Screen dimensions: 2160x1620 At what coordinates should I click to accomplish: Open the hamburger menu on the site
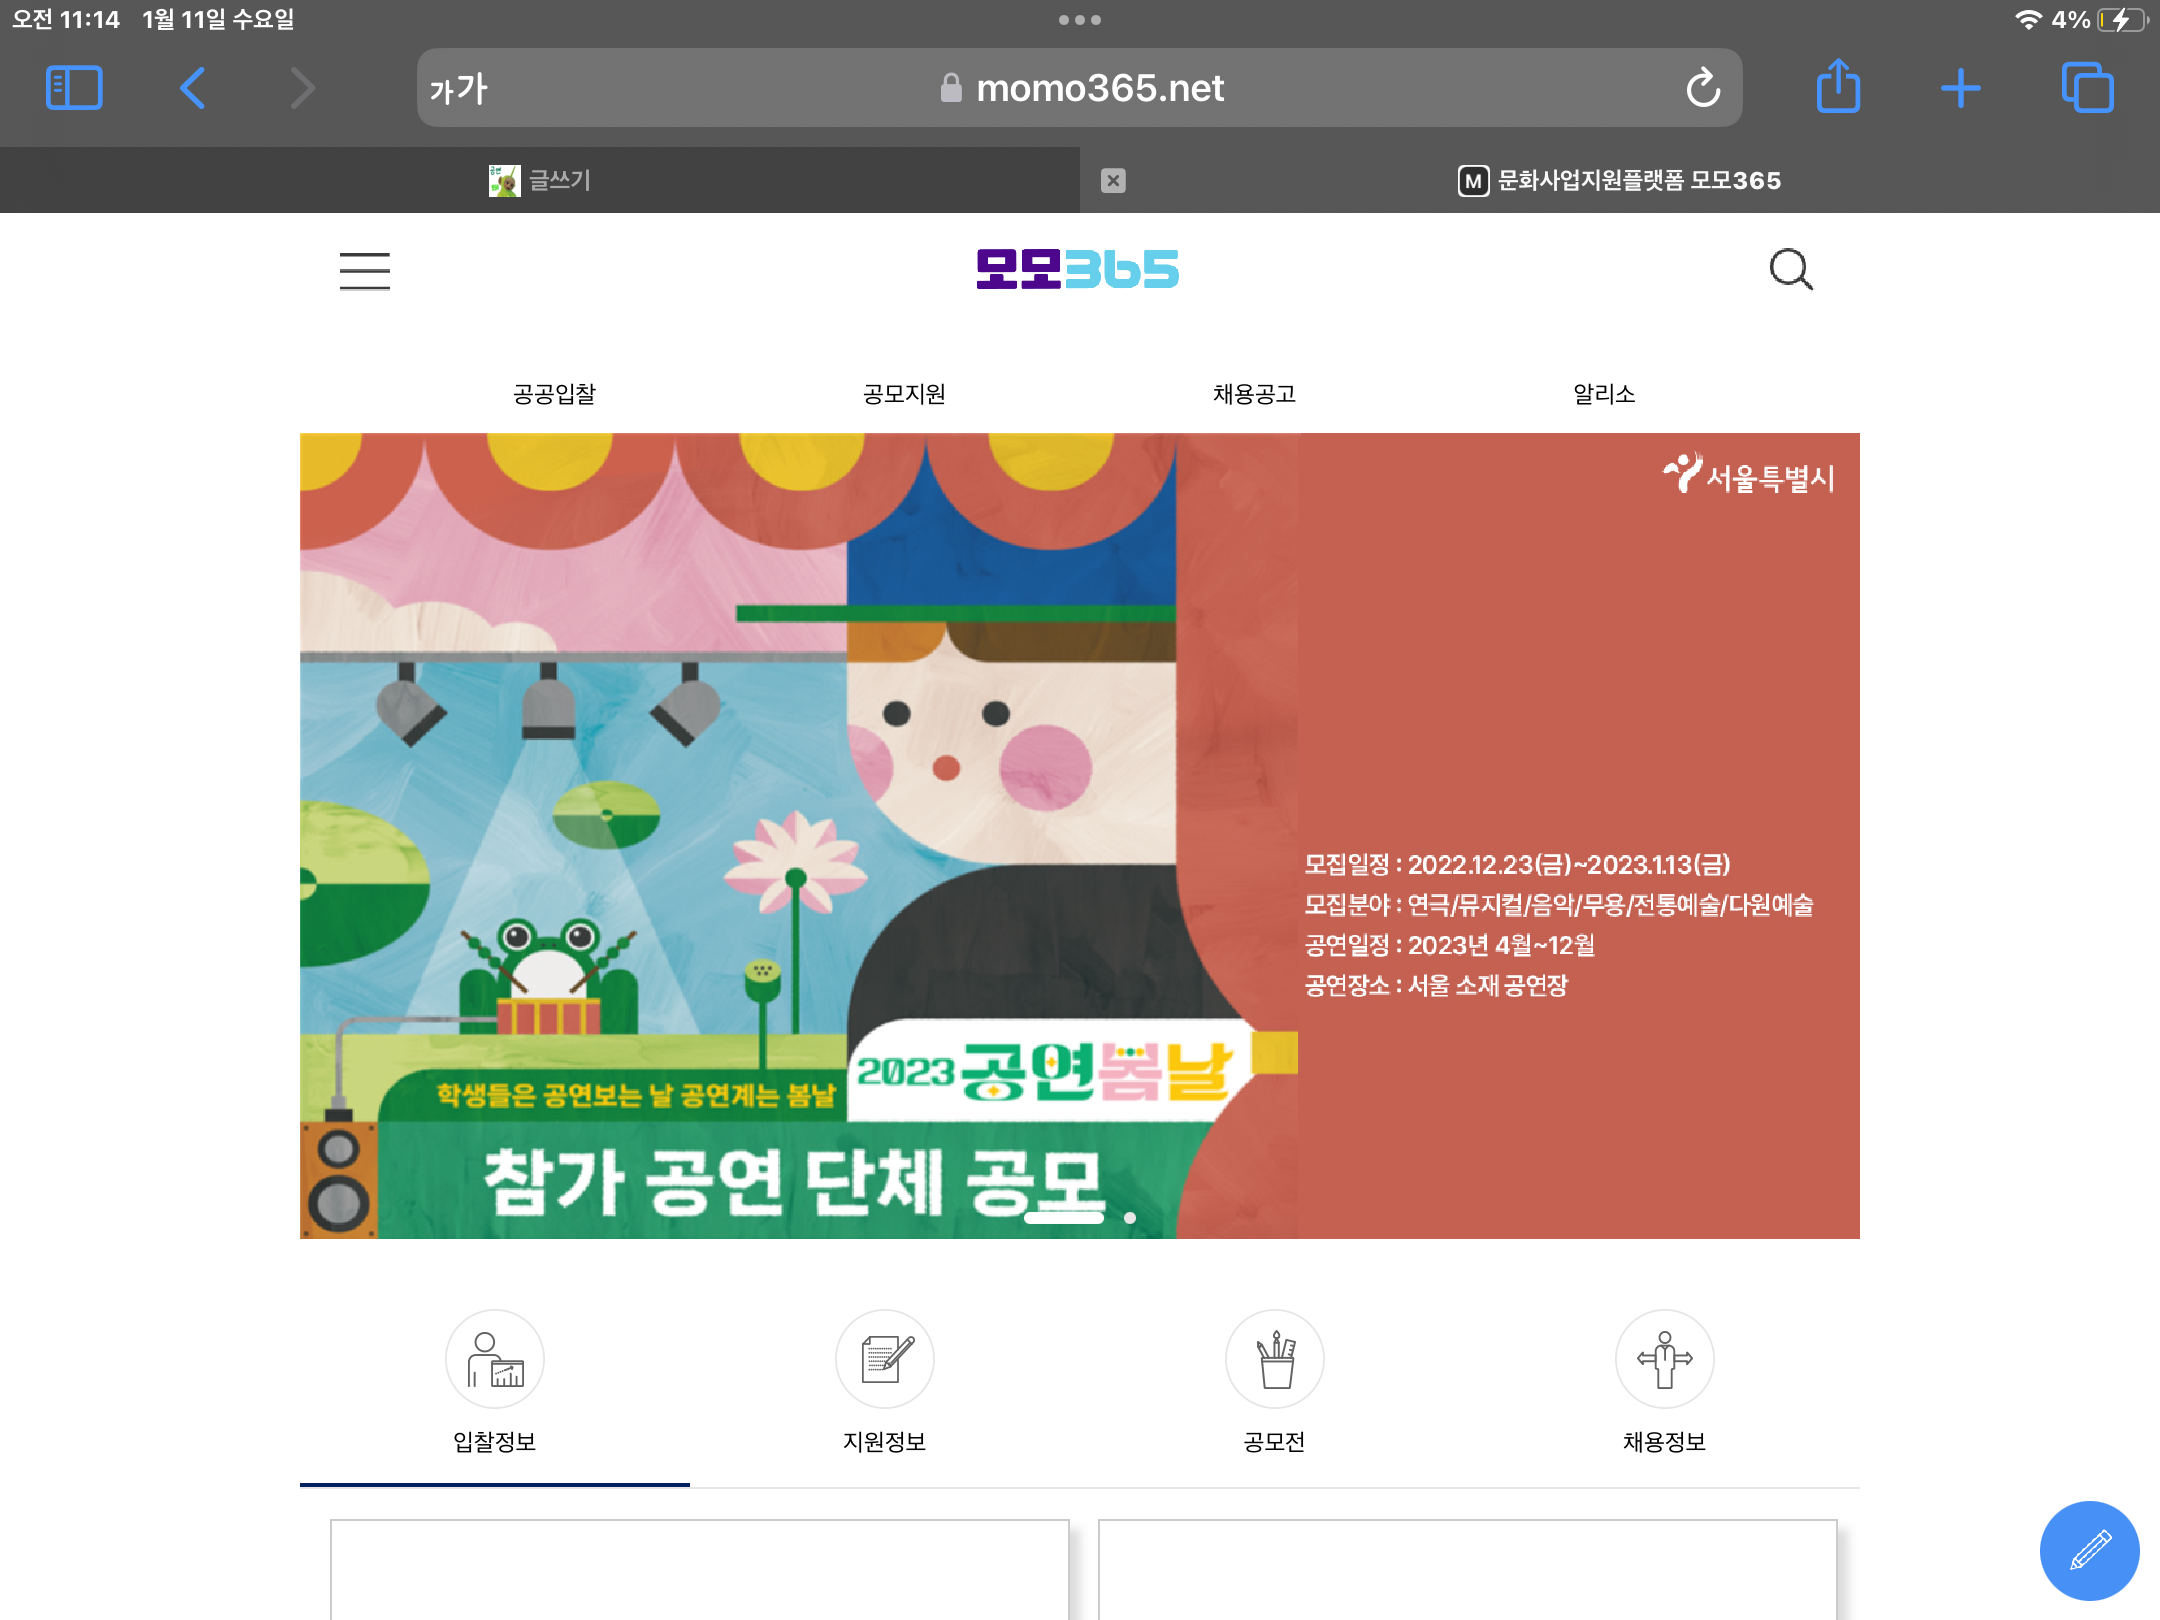[x=365, y=270]
